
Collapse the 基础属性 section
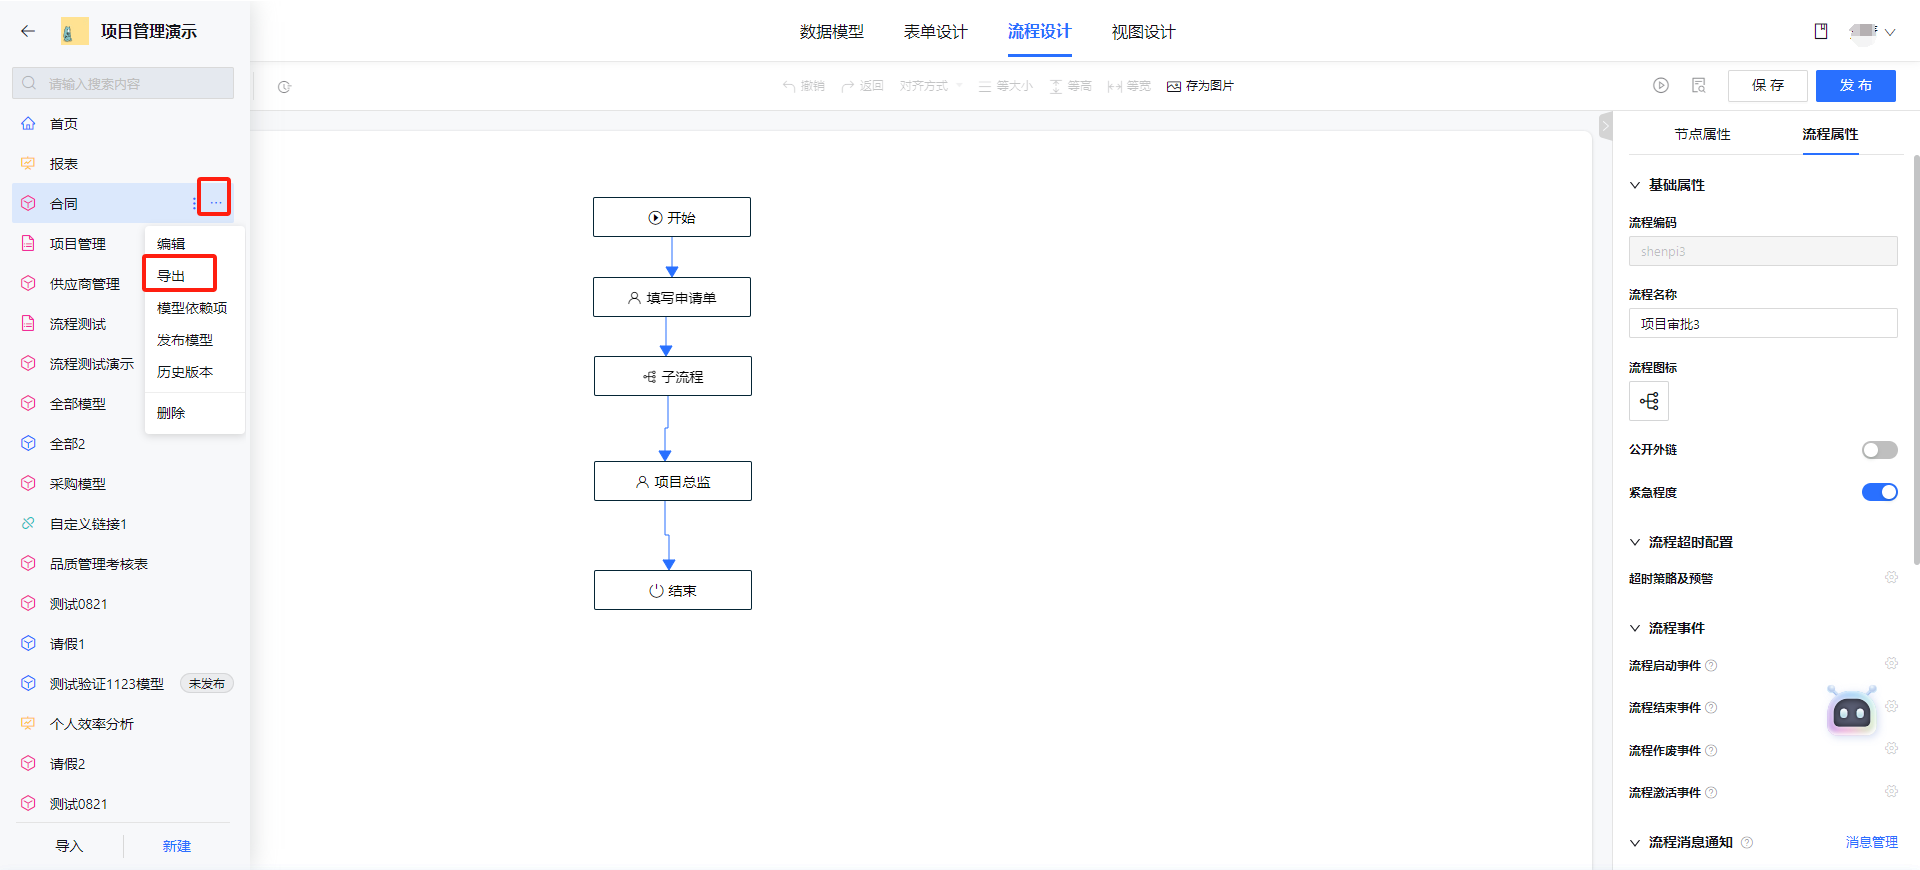(x=1635, y=185)
